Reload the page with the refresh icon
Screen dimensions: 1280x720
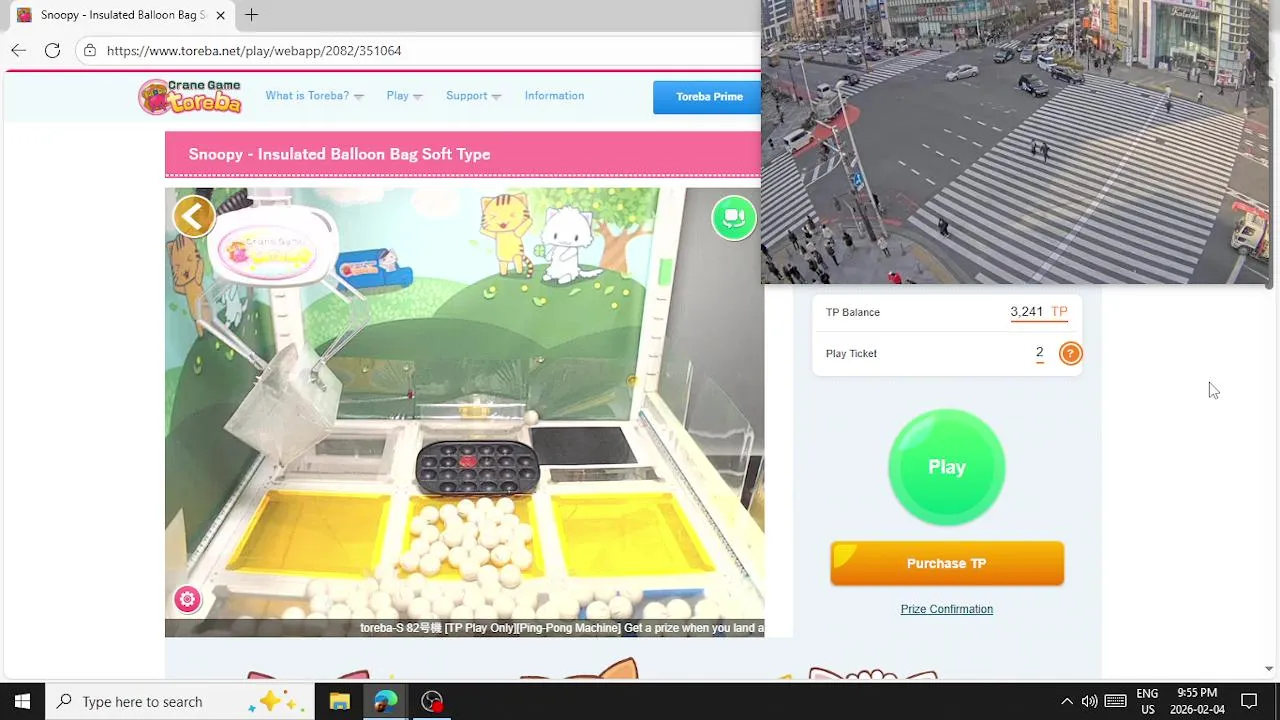(52, 50)
